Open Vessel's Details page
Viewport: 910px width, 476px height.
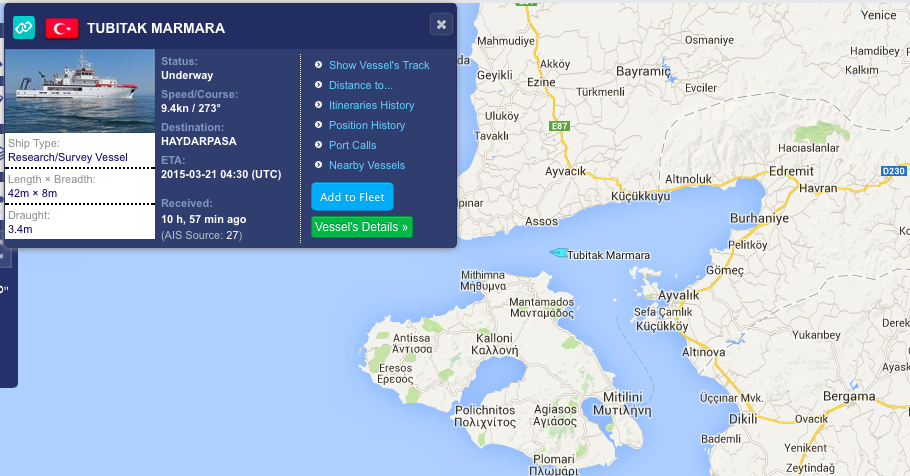tap(361, 227)
